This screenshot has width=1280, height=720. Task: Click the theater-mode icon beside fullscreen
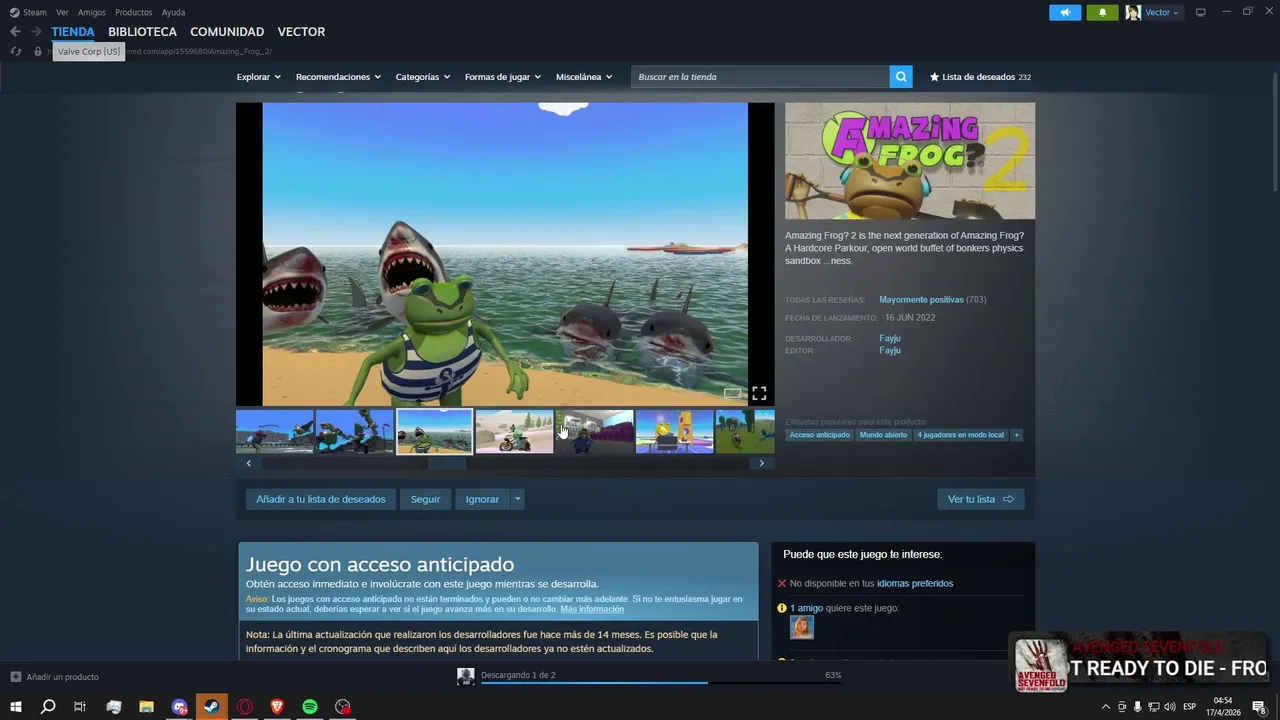pos(733,393)
